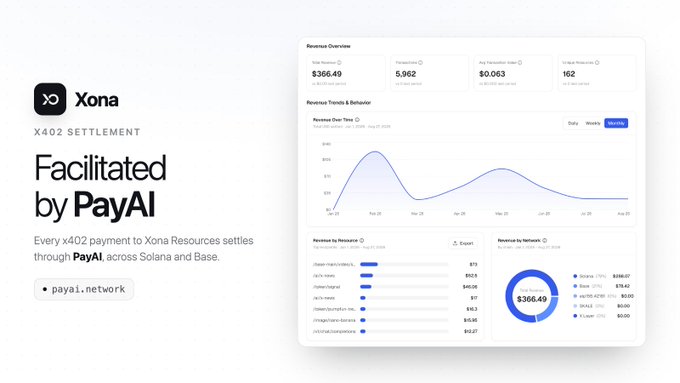Click the Base legend color dot
Viewport: 680px width, 383px height.
pos(575,286)
